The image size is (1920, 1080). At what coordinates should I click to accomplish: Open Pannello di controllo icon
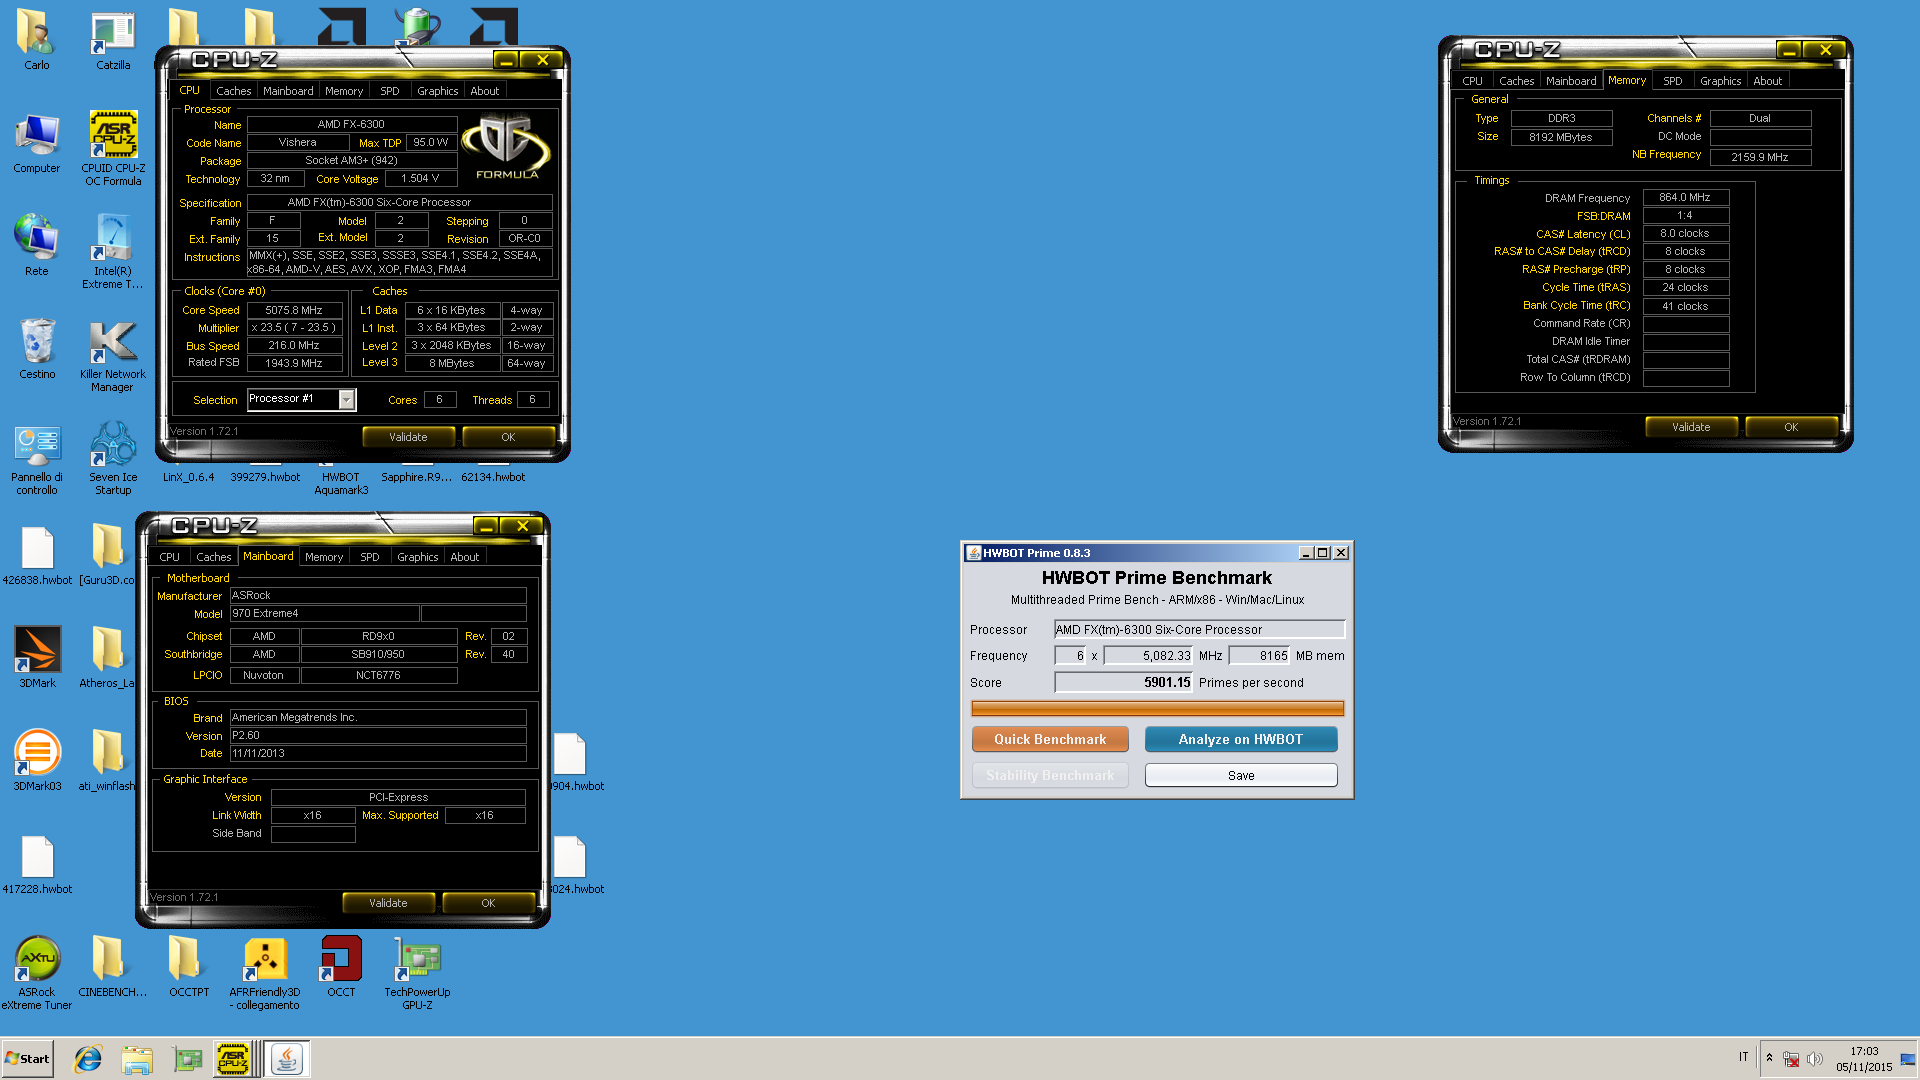click(x=37, y=459)
